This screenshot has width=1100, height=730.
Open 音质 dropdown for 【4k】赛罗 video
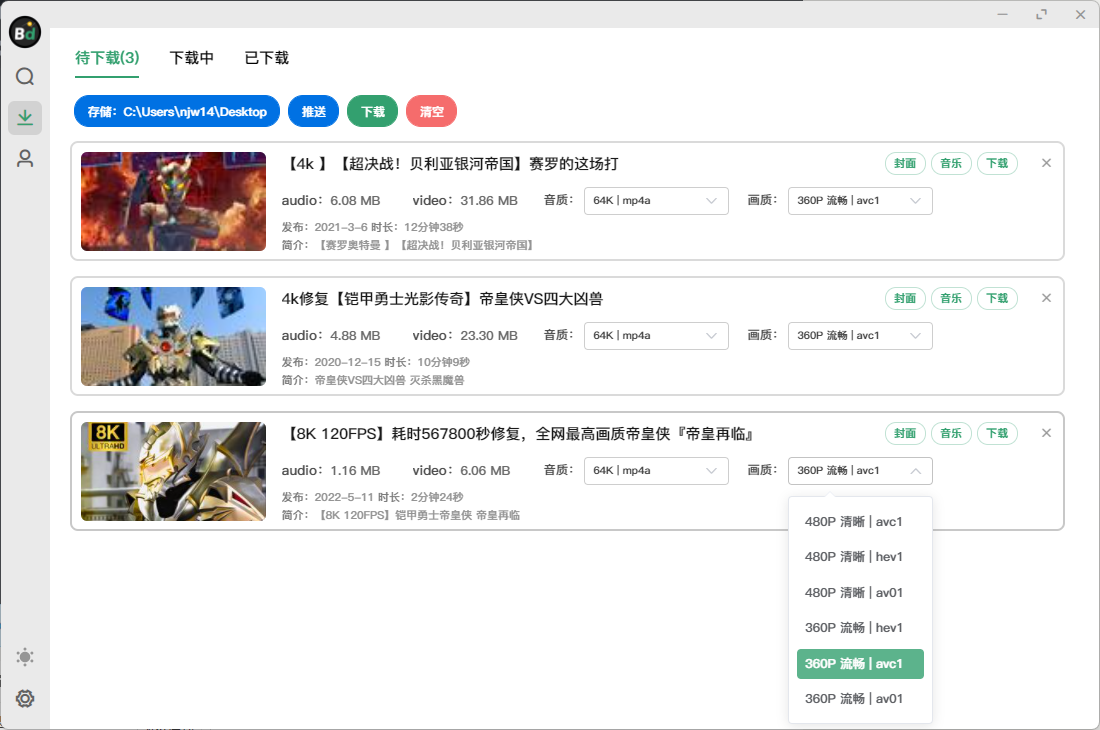[656, 201]
